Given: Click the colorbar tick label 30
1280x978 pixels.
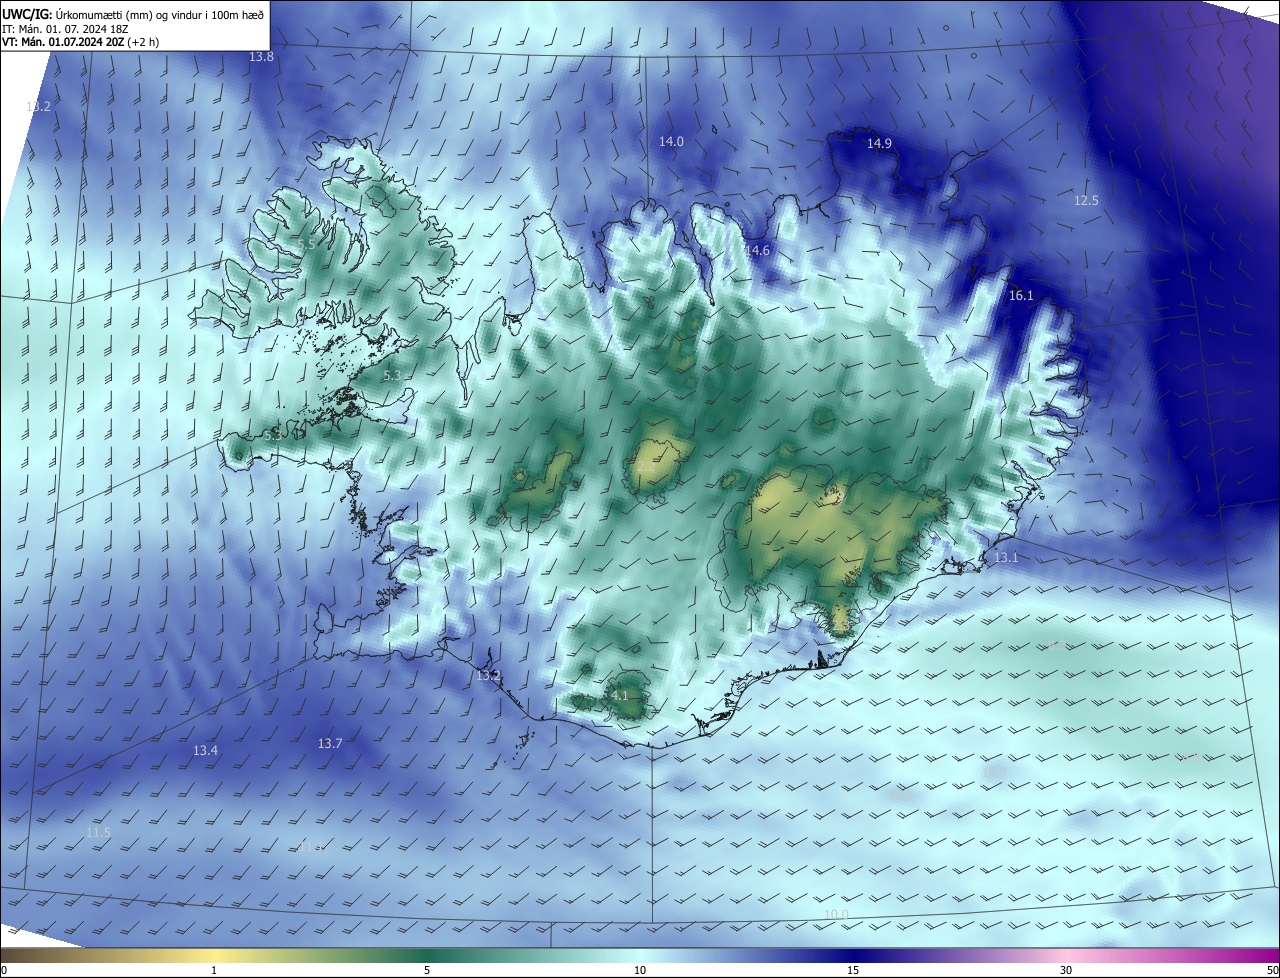Looking at the screenshot, I should click(x=1066, y=970).
